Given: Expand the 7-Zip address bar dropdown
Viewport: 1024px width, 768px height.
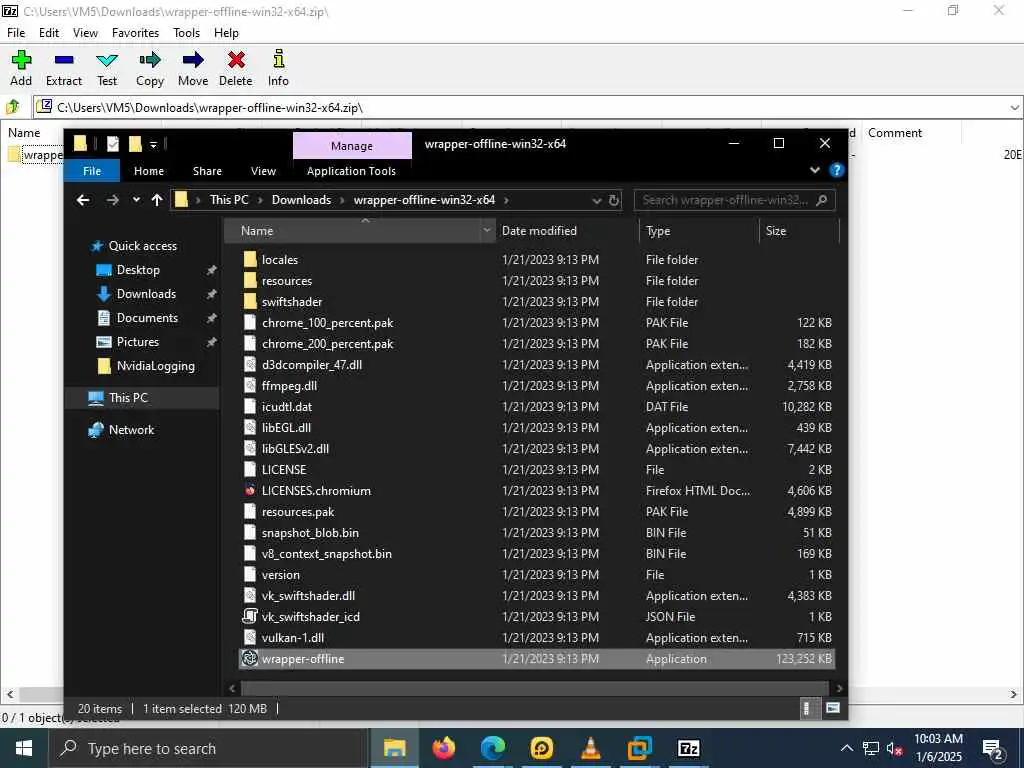Looking at the screenshot, I should pyautogui.click(x=1014, y=107).
